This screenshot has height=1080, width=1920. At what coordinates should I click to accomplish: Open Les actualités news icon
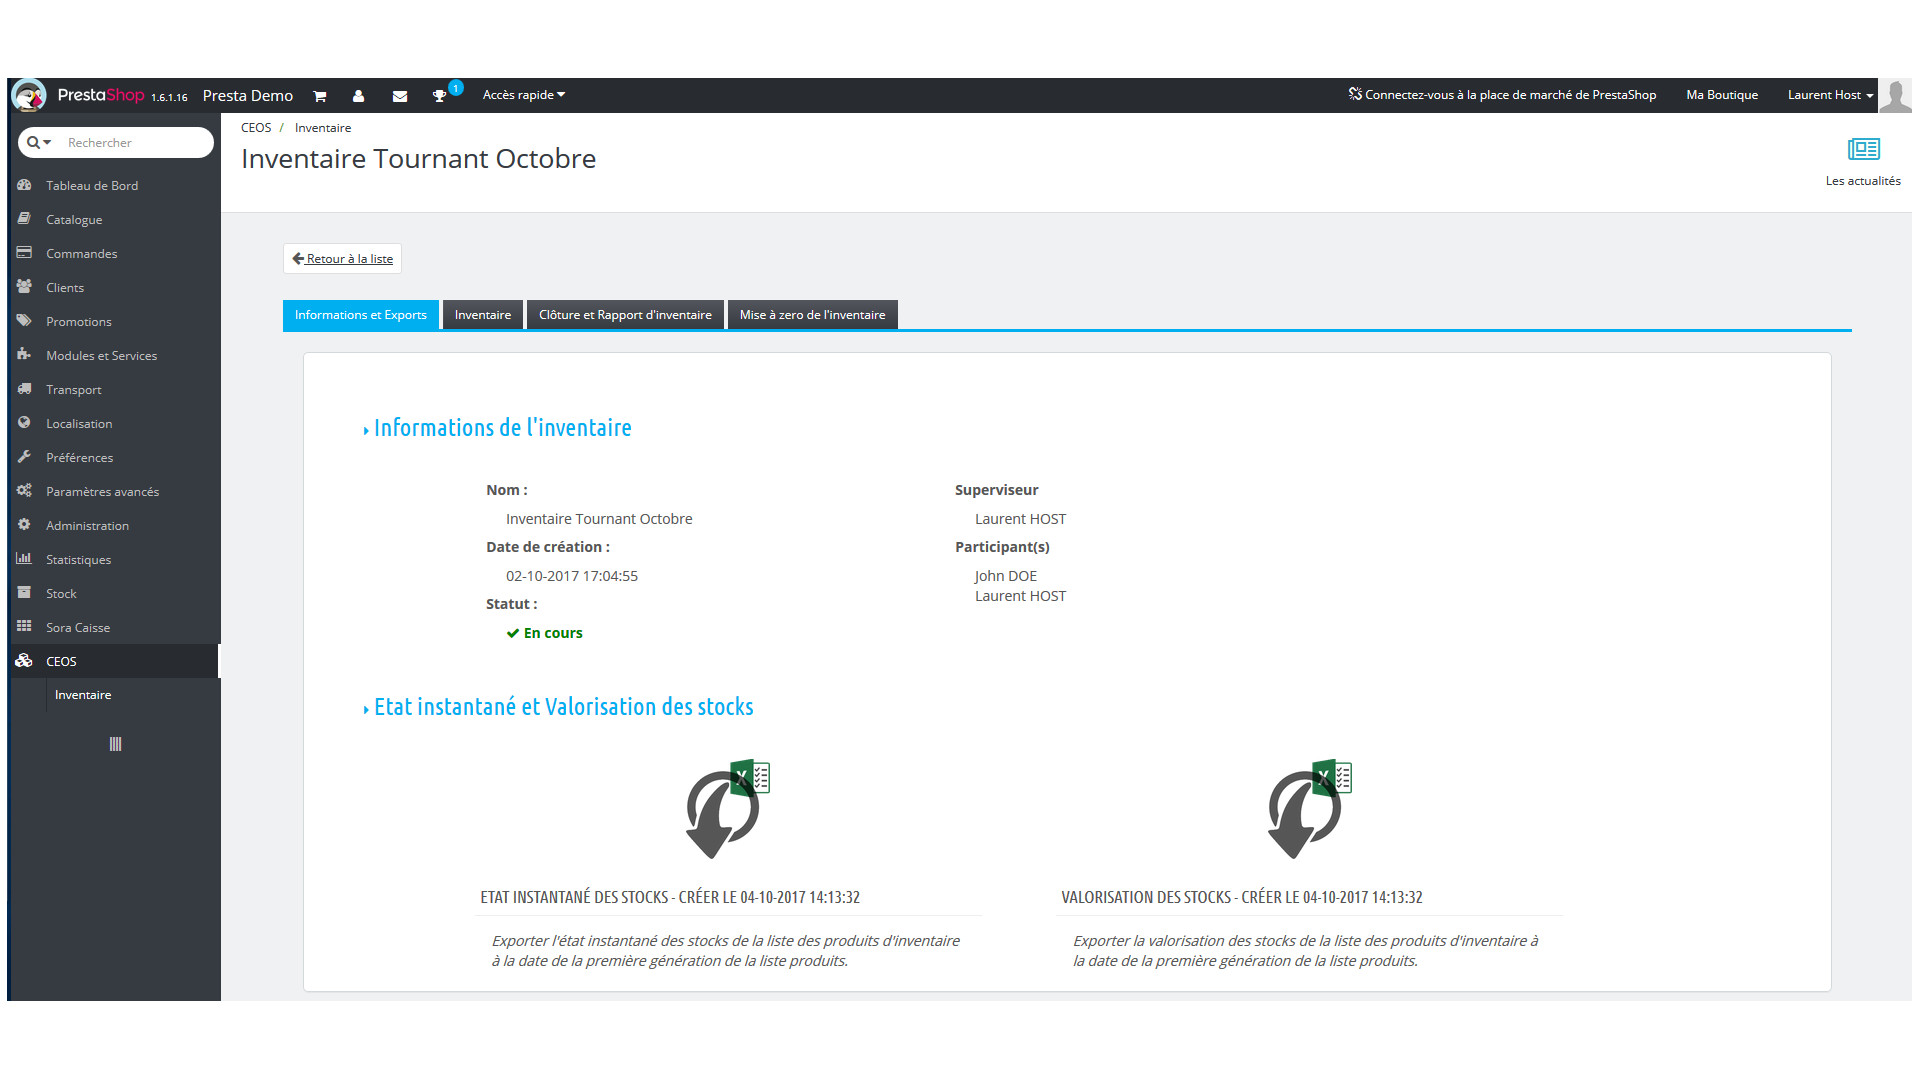tap(1863, 150)
